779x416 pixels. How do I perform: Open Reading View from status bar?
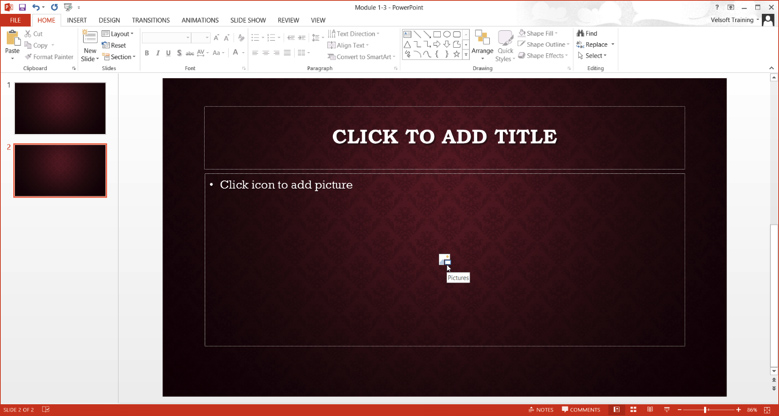[x=650, y=410]
